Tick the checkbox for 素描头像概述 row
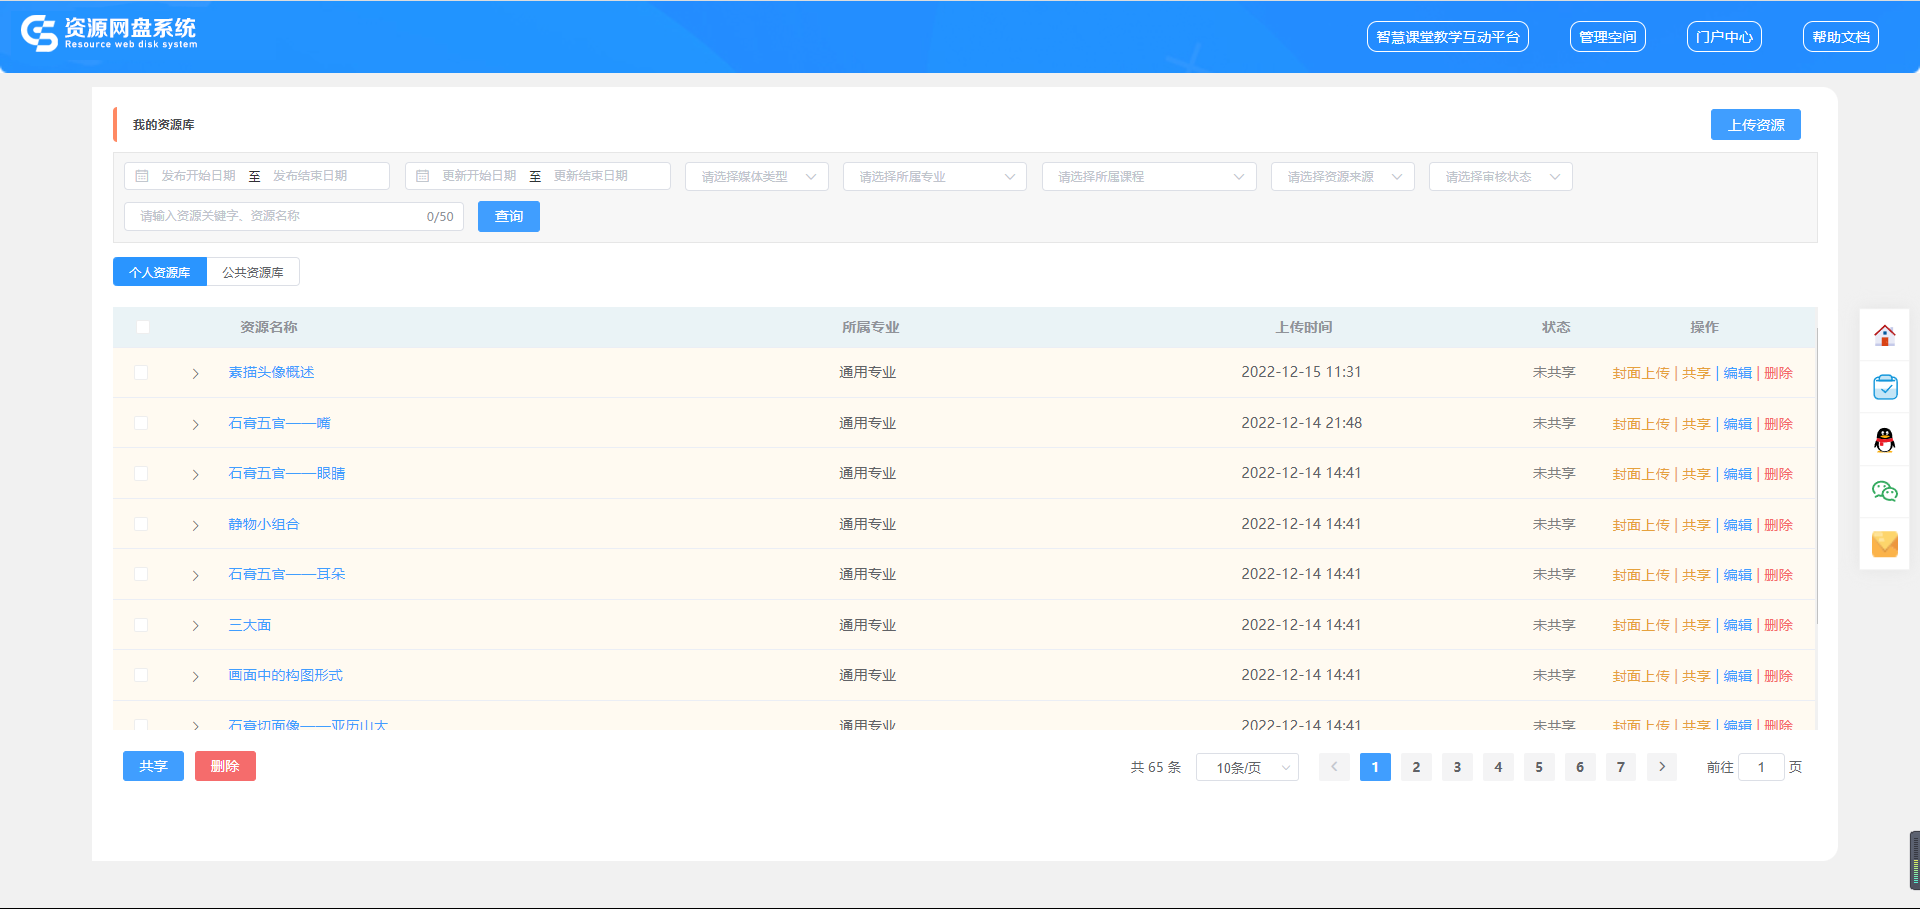This screenshot has height=909, width=1920. 141,372
